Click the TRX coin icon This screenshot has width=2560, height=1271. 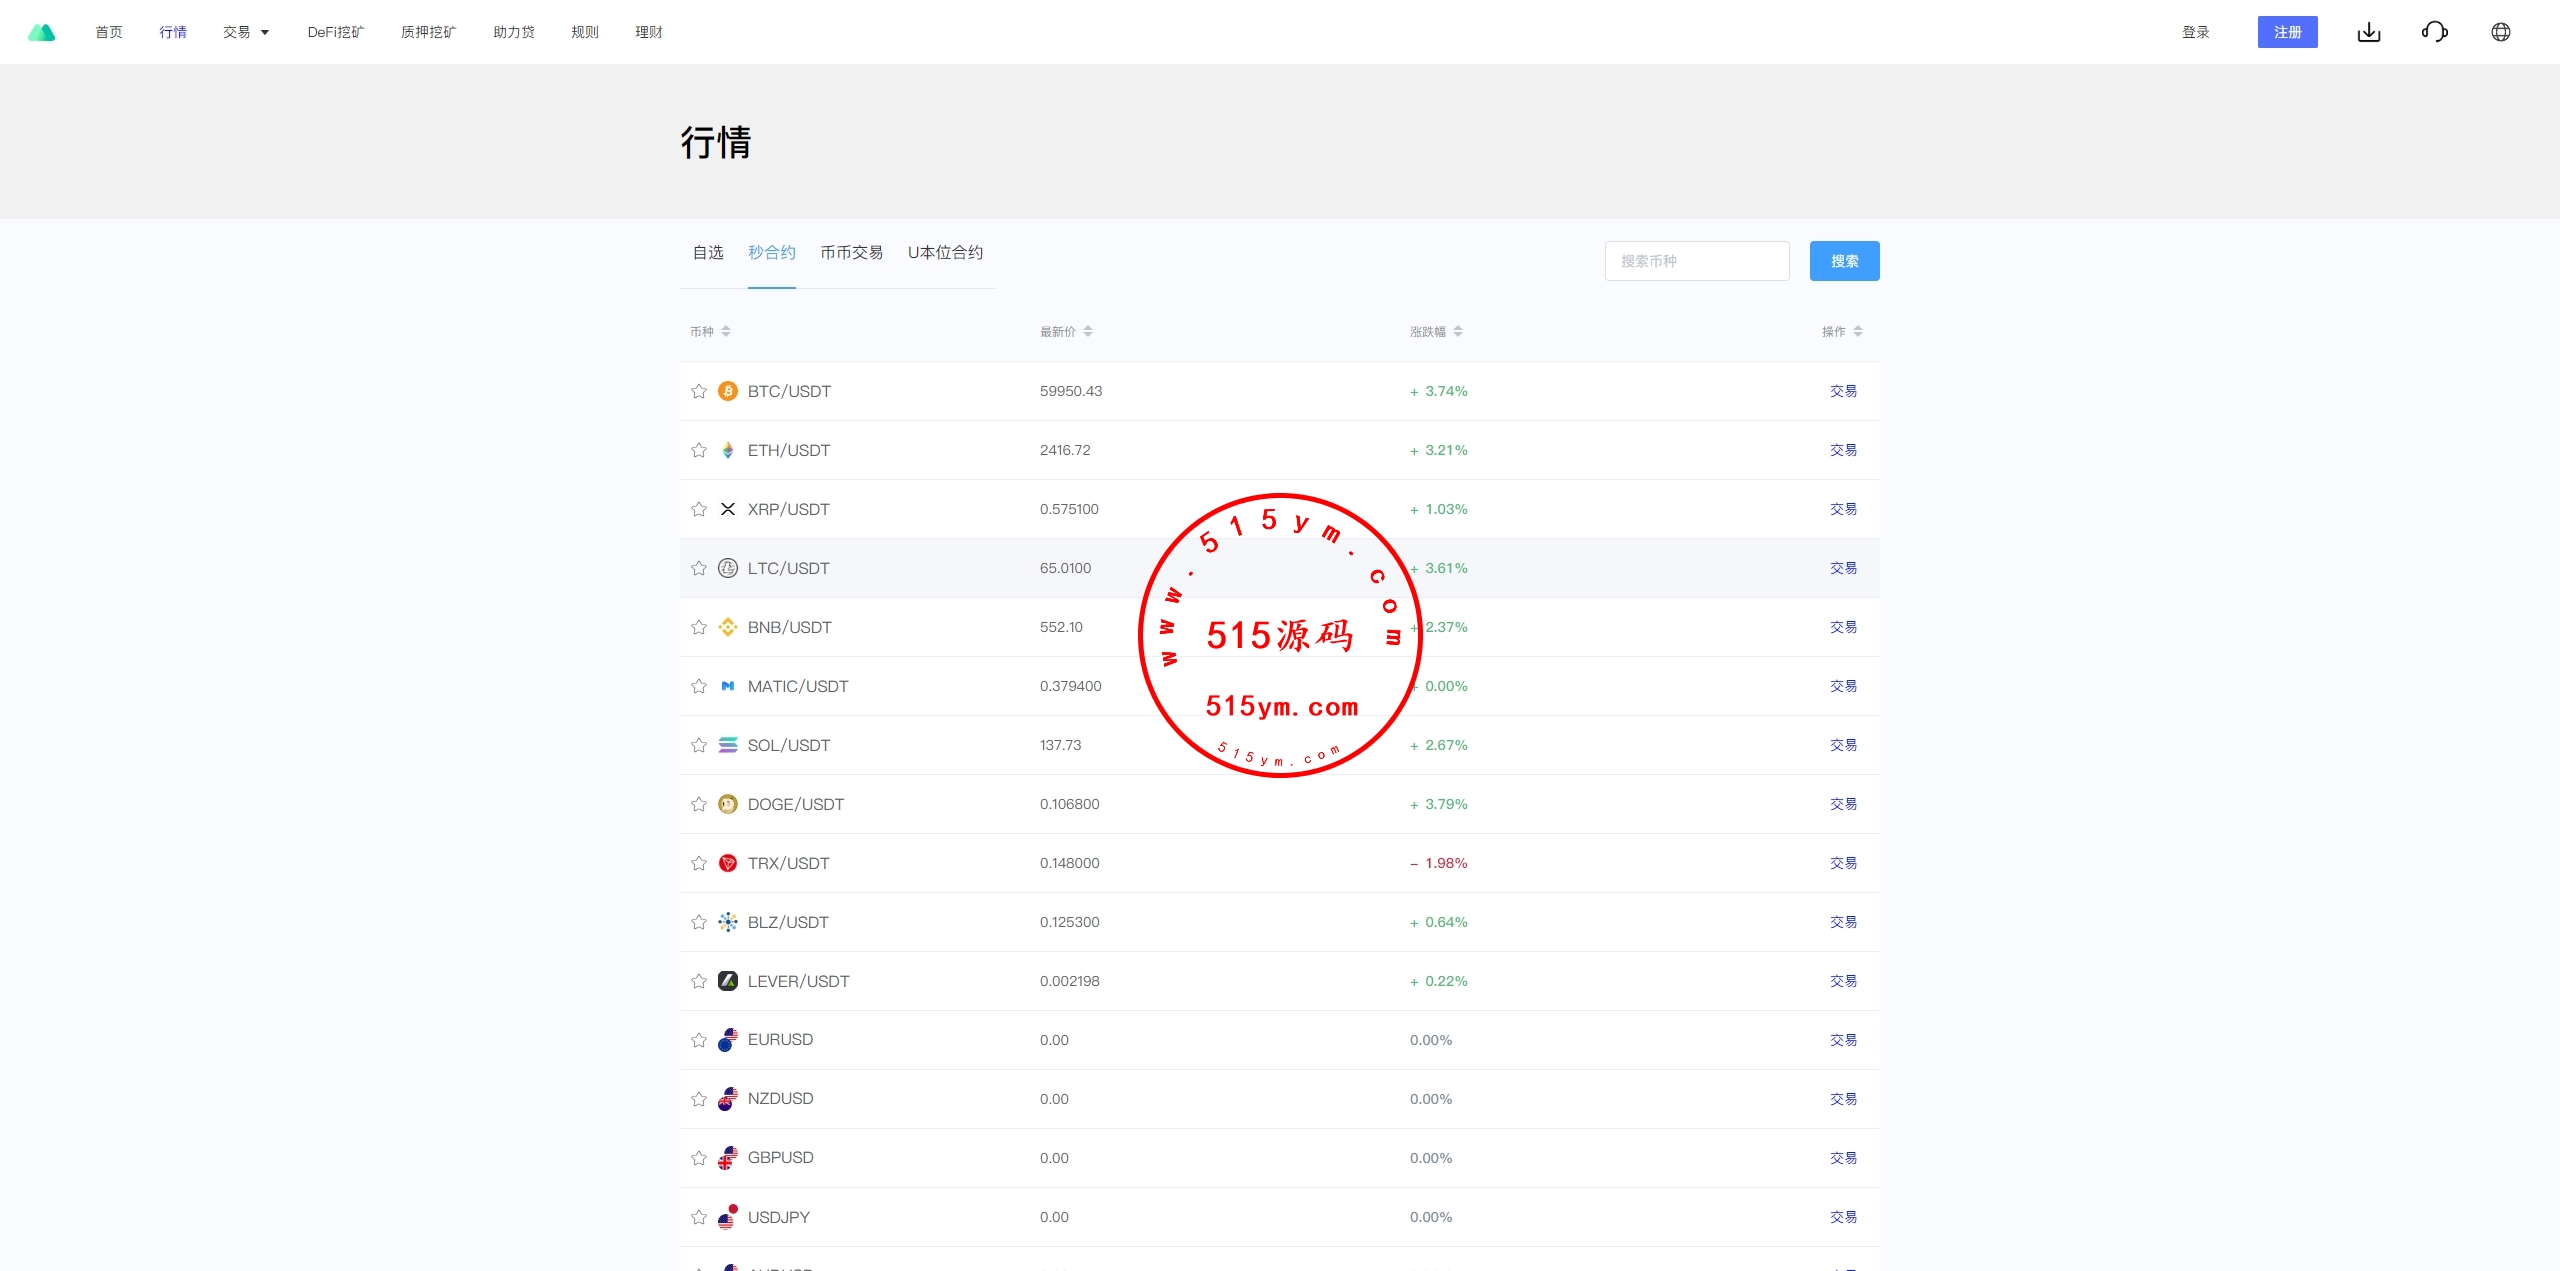728,863
